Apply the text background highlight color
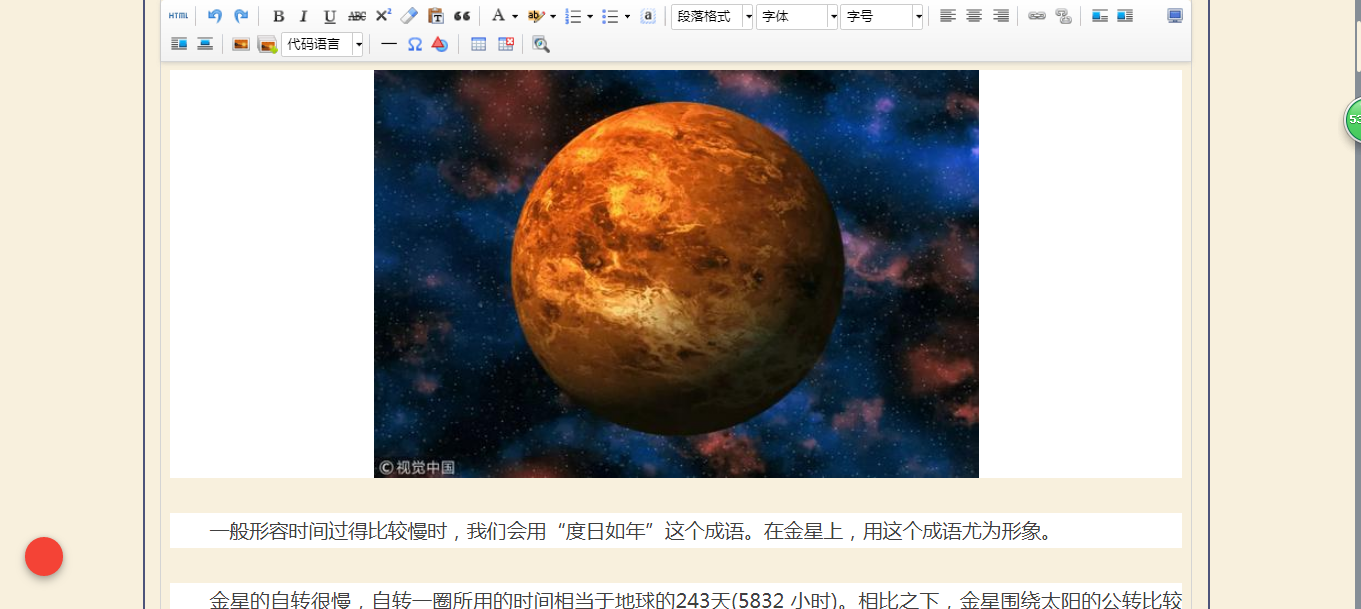 click(x=536, y=16)
